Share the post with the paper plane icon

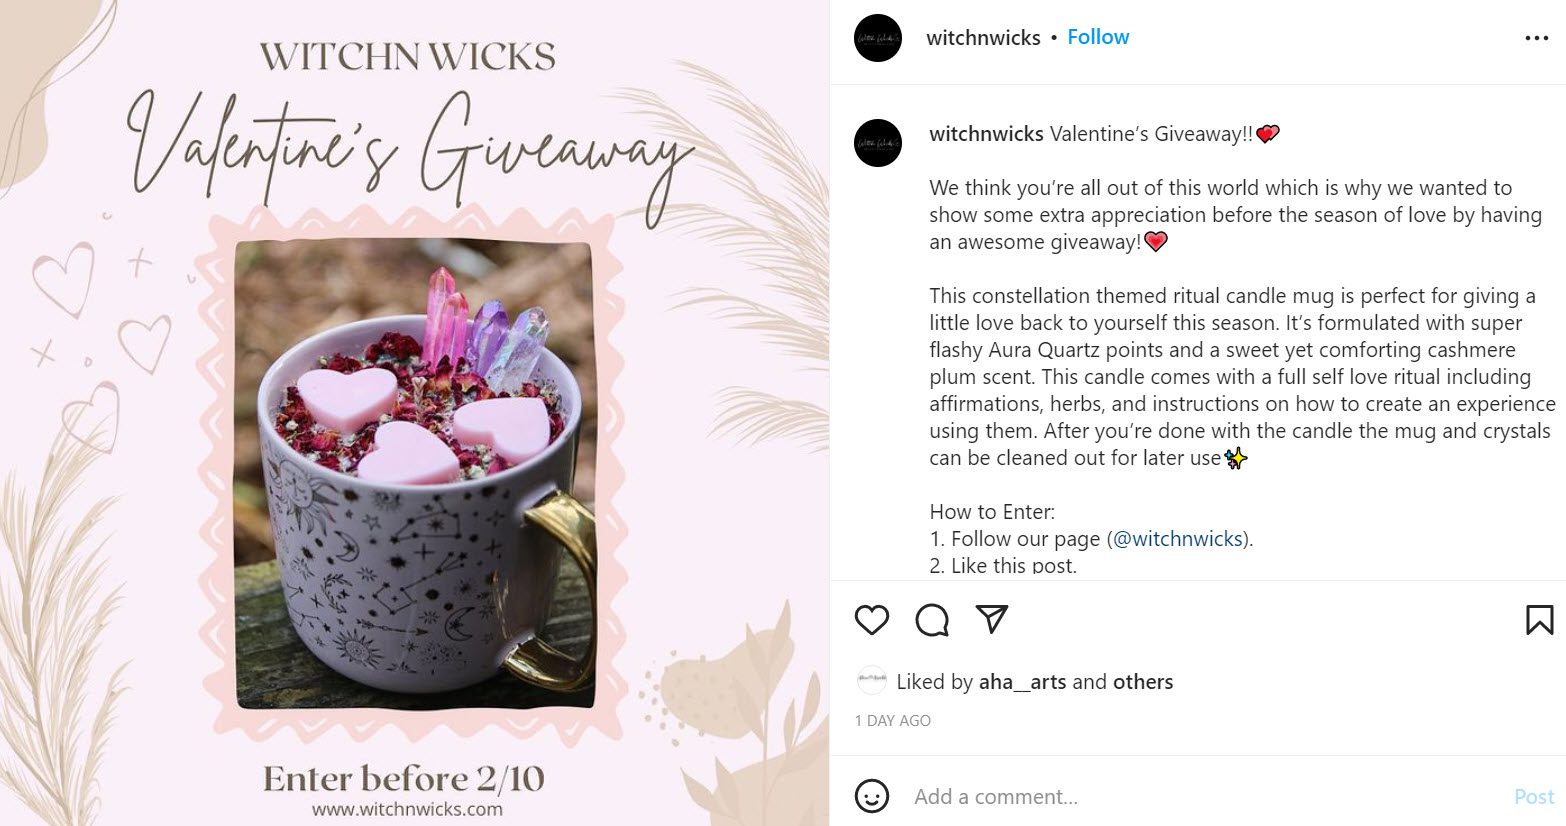[x=991, y=619]
